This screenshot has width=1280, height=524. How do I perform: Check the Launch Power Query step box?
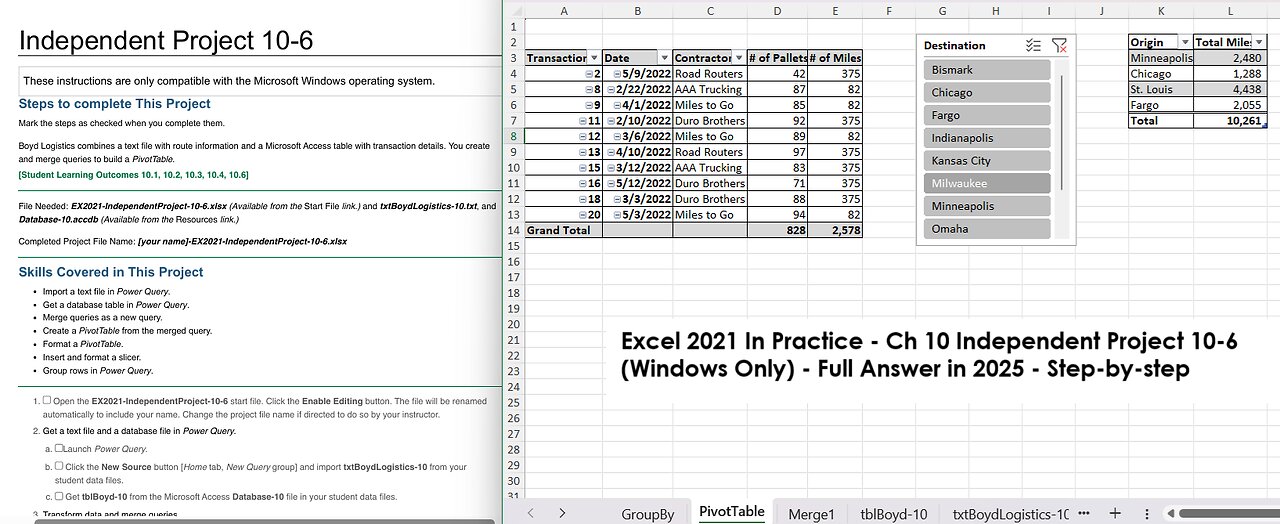coord(60,449)
